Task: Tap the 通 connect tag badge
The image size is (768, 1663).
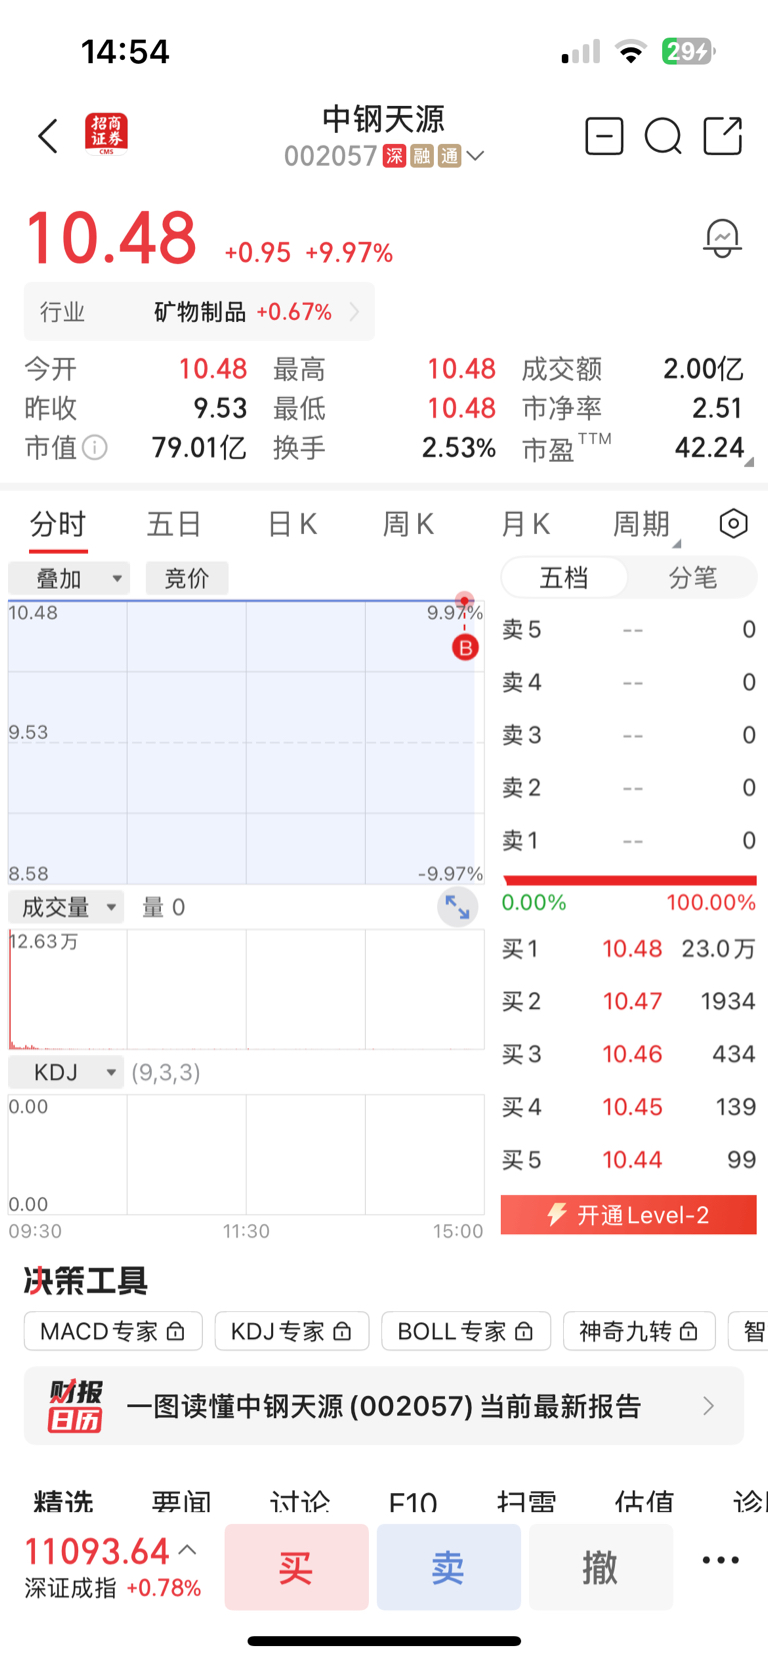Action: click(449, 156)
